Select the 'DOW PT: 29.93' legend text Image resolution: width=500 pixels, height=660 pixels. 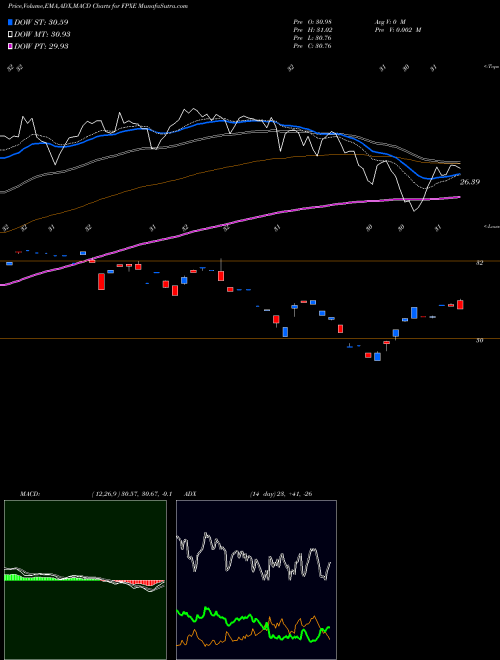point(41,46)
